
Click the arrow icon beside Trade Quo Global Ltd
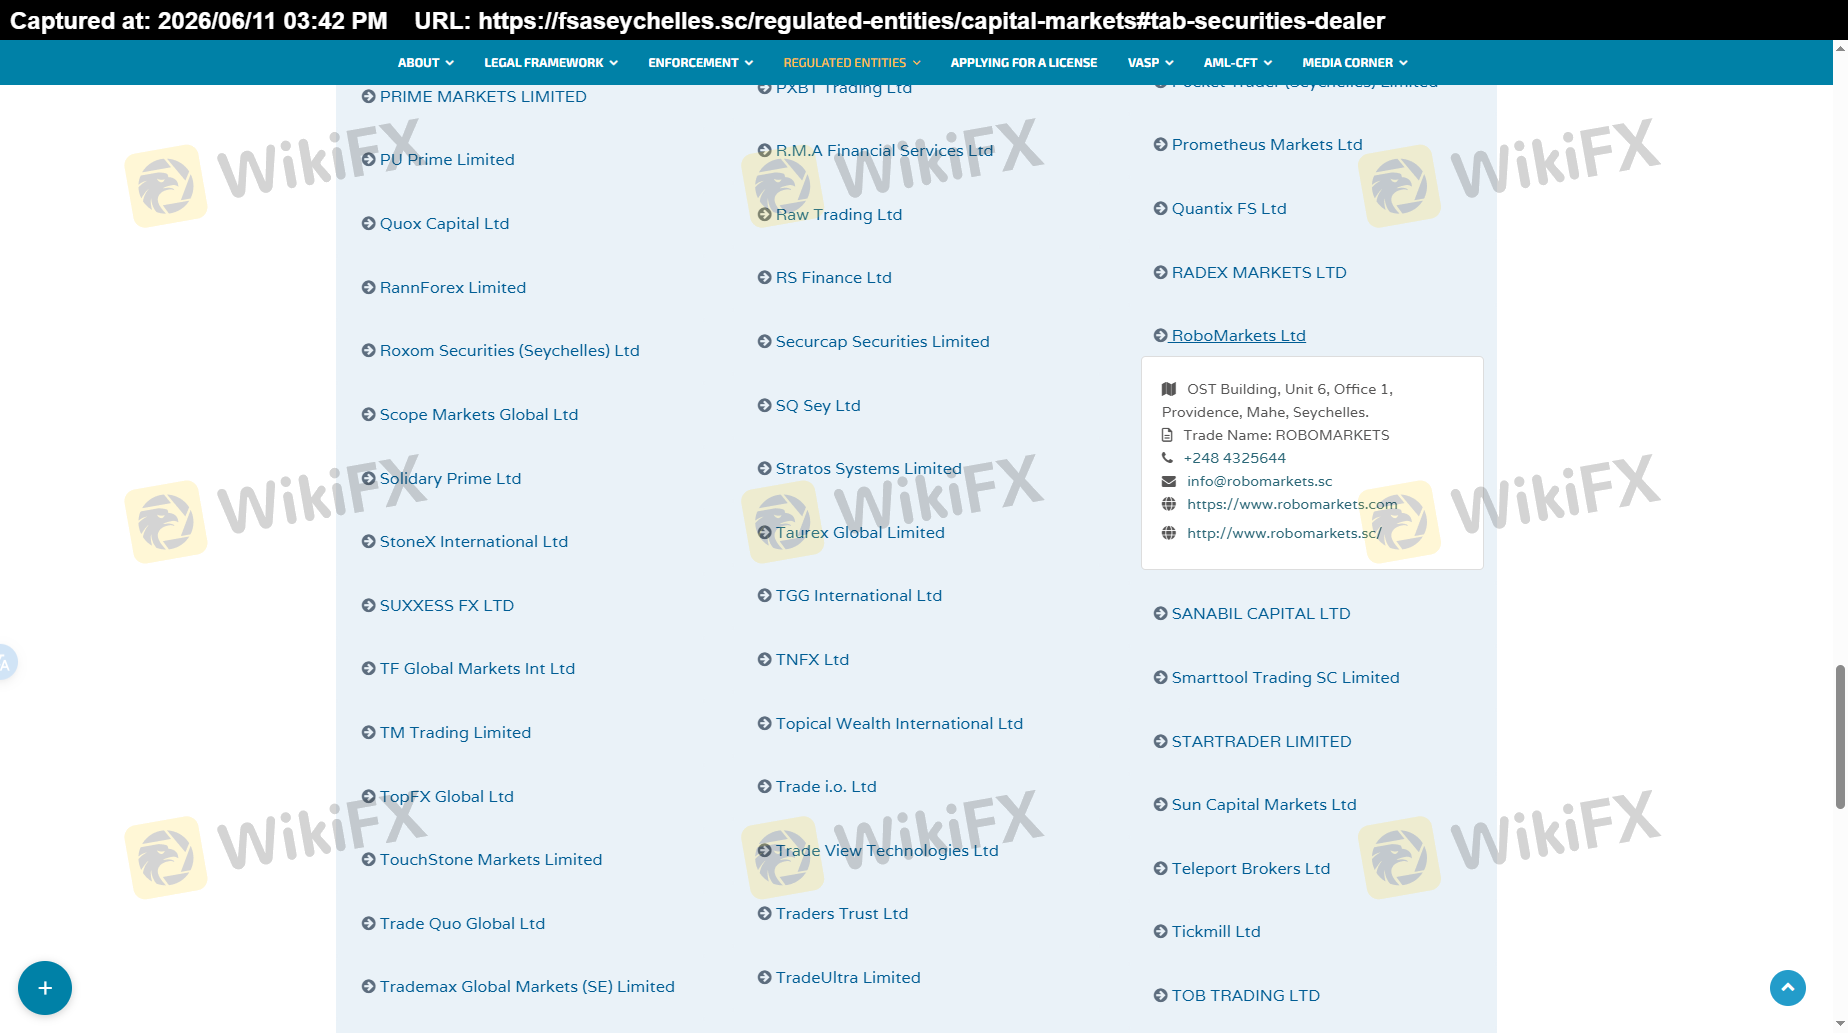click(369, 924)
